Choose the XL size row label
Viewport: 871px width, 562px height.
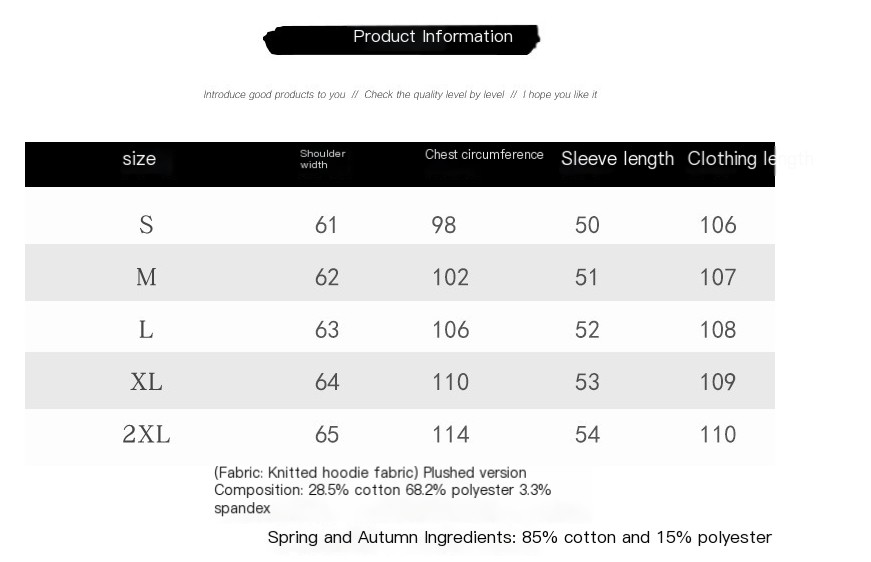146,382
